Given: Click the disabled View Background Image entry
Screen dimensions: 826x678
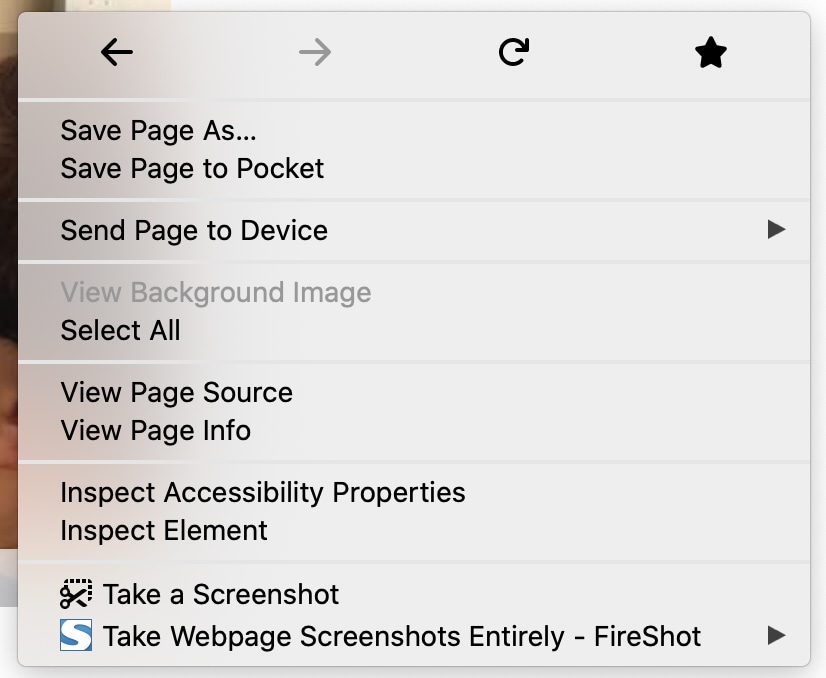Looking at the screenshot, I should click(x=216, y=292).
